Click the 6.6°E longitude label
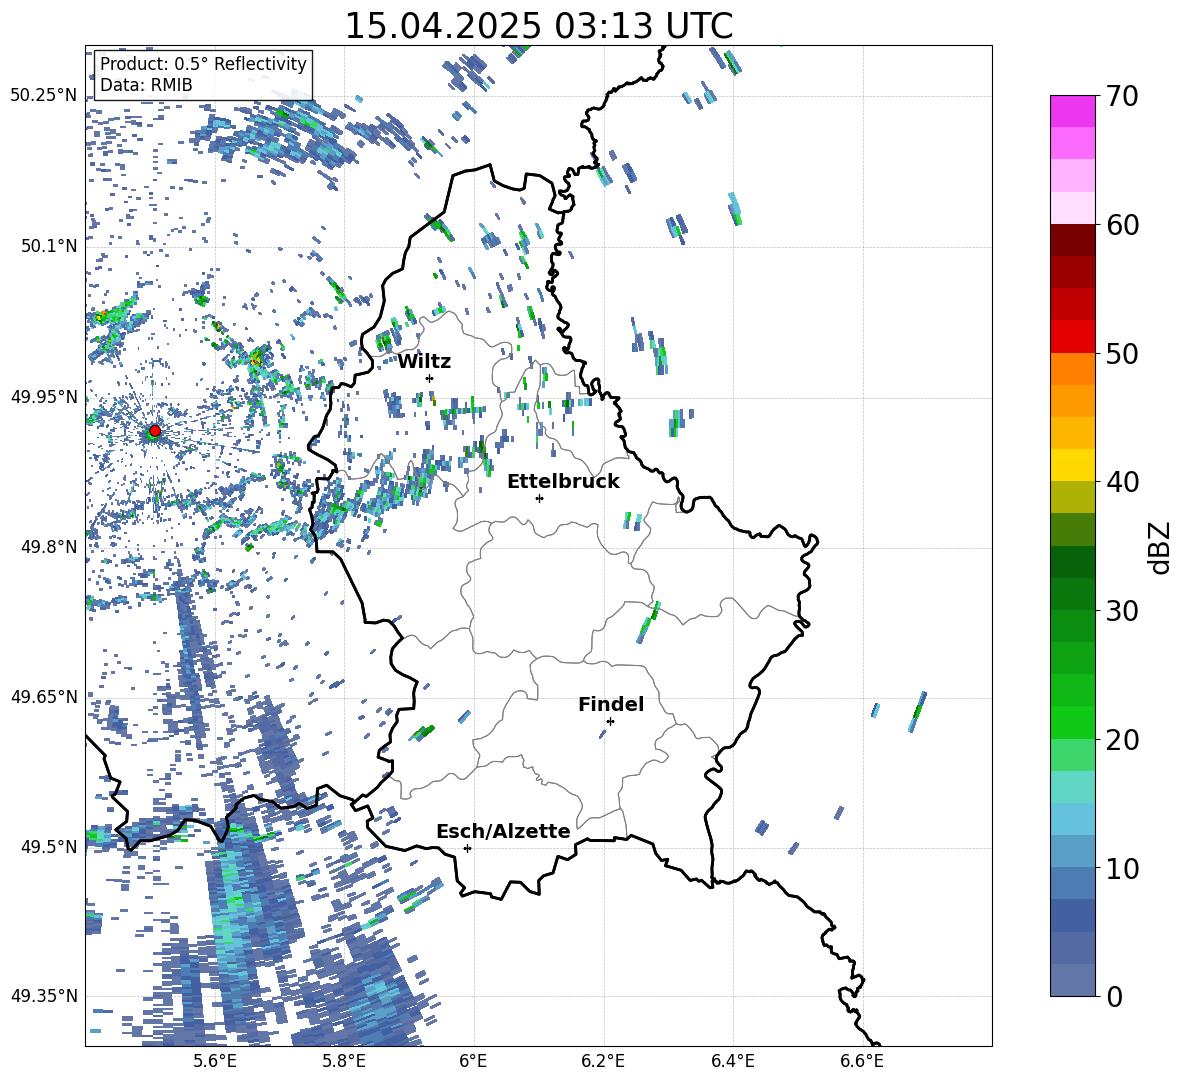 [x=862, y=1061]
